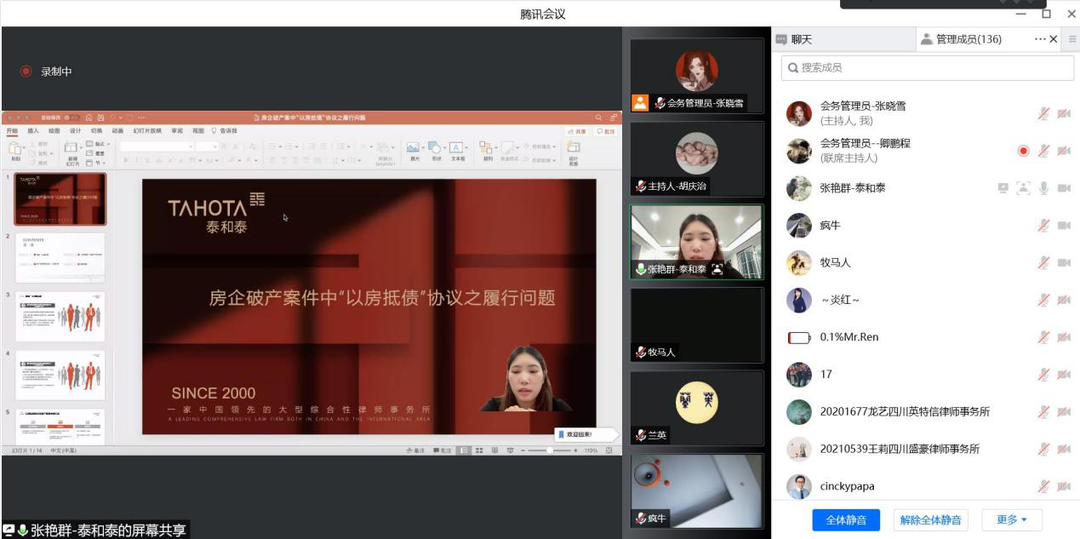
Task: Open the 幻灯片放映 slideshow ribbon tab
Action: point(147,131)
